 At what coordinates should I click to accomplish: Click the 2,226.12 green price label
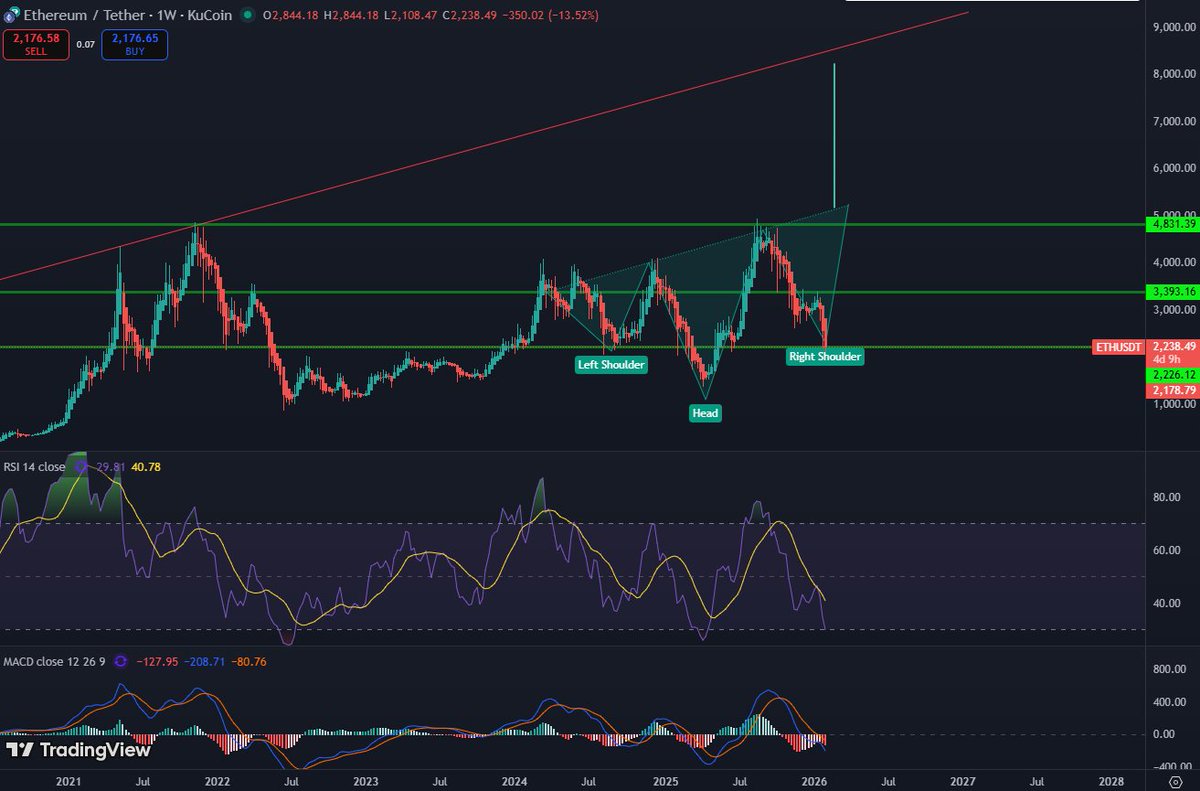click(x=1173, y=373)
